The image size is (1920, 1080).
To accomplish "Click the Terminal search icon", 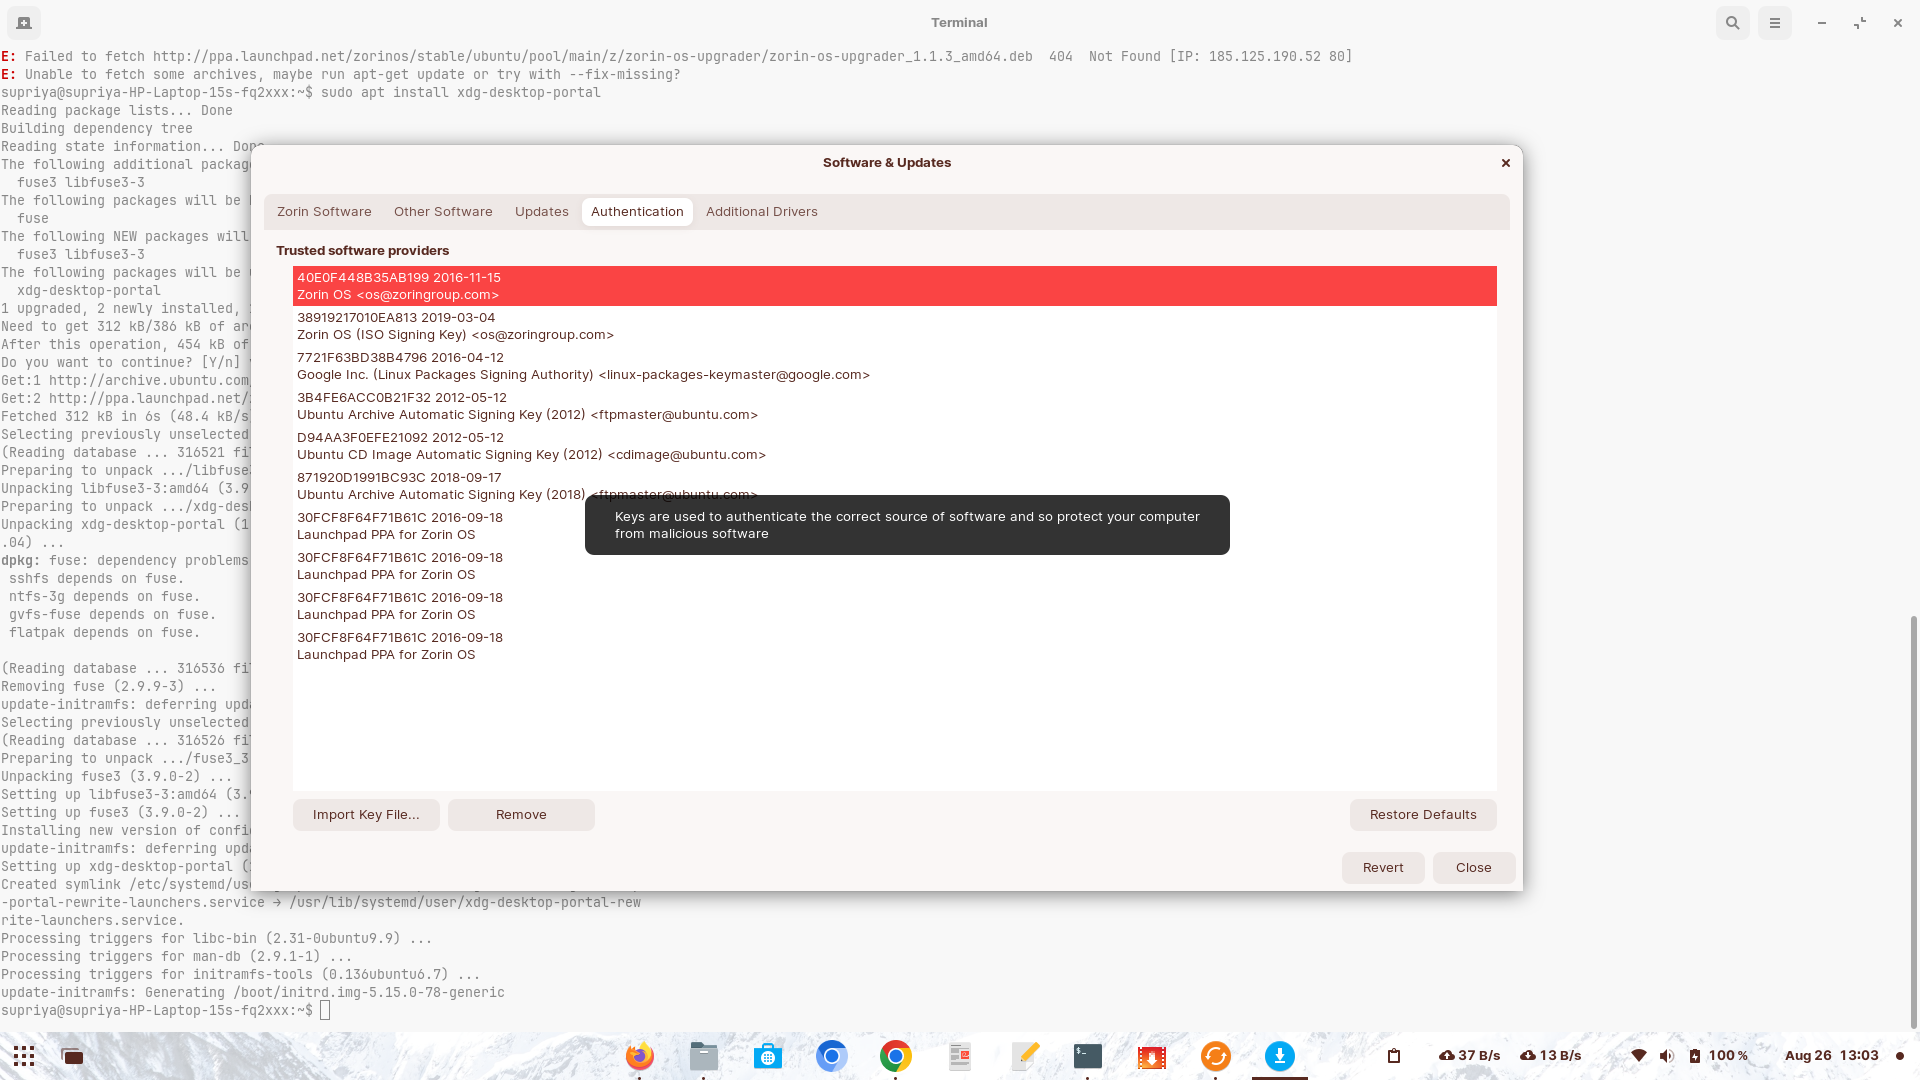I will tap(1733, 22).
